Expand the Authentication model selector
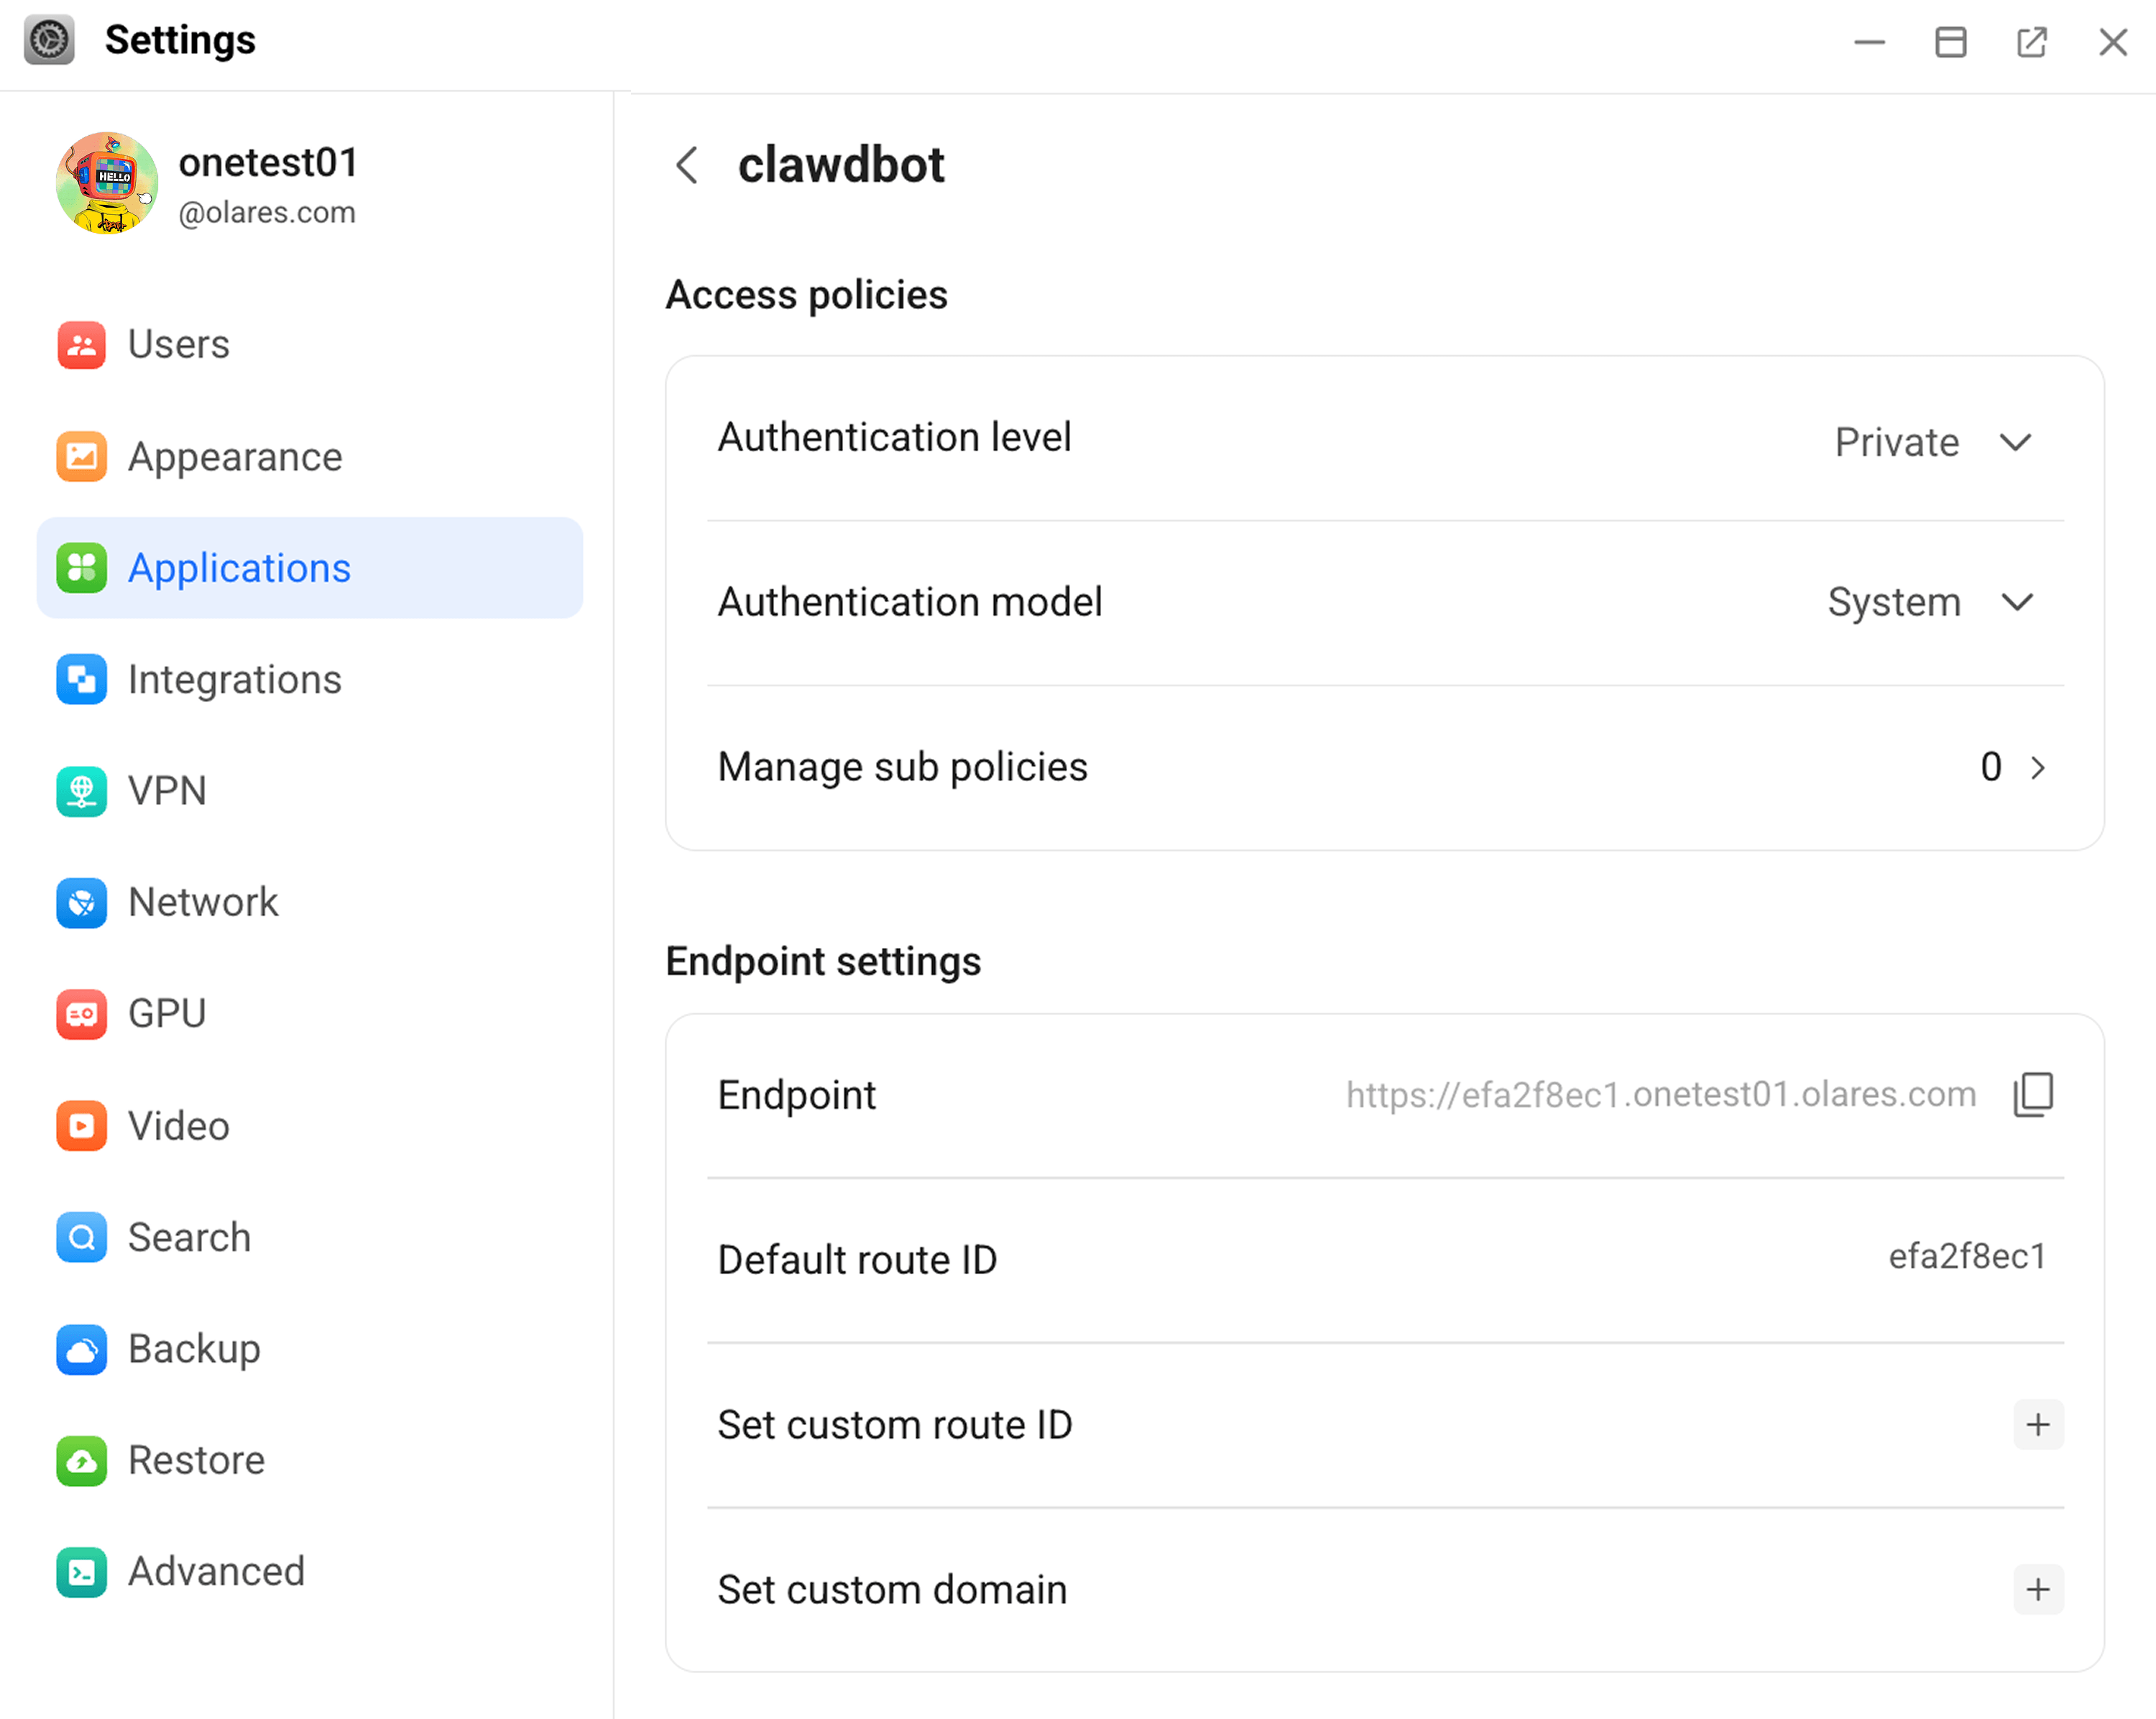2156x1719 pixels. [x=2017, y=602]
